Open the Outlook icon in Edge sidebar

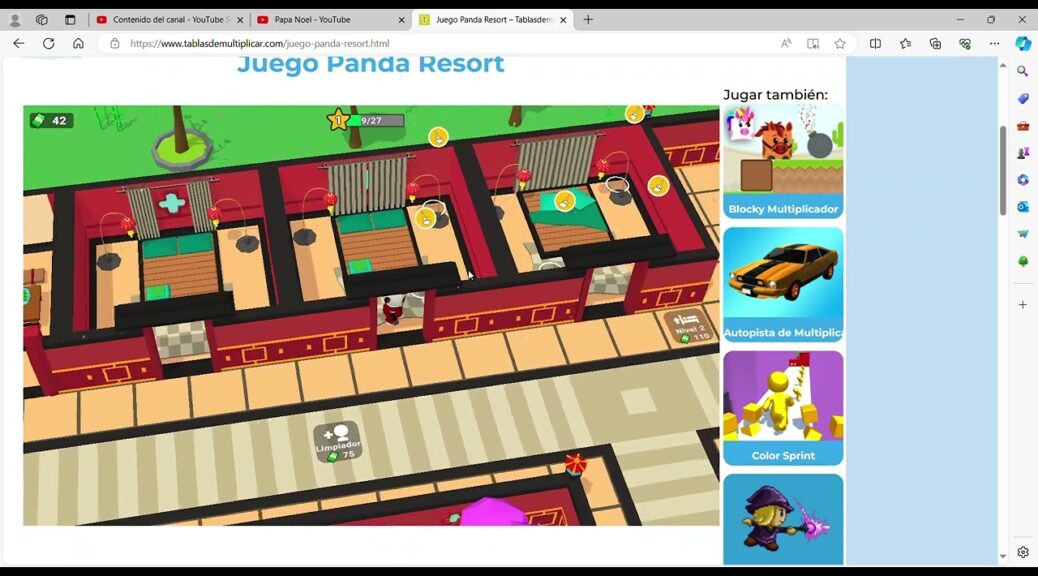1023,207
